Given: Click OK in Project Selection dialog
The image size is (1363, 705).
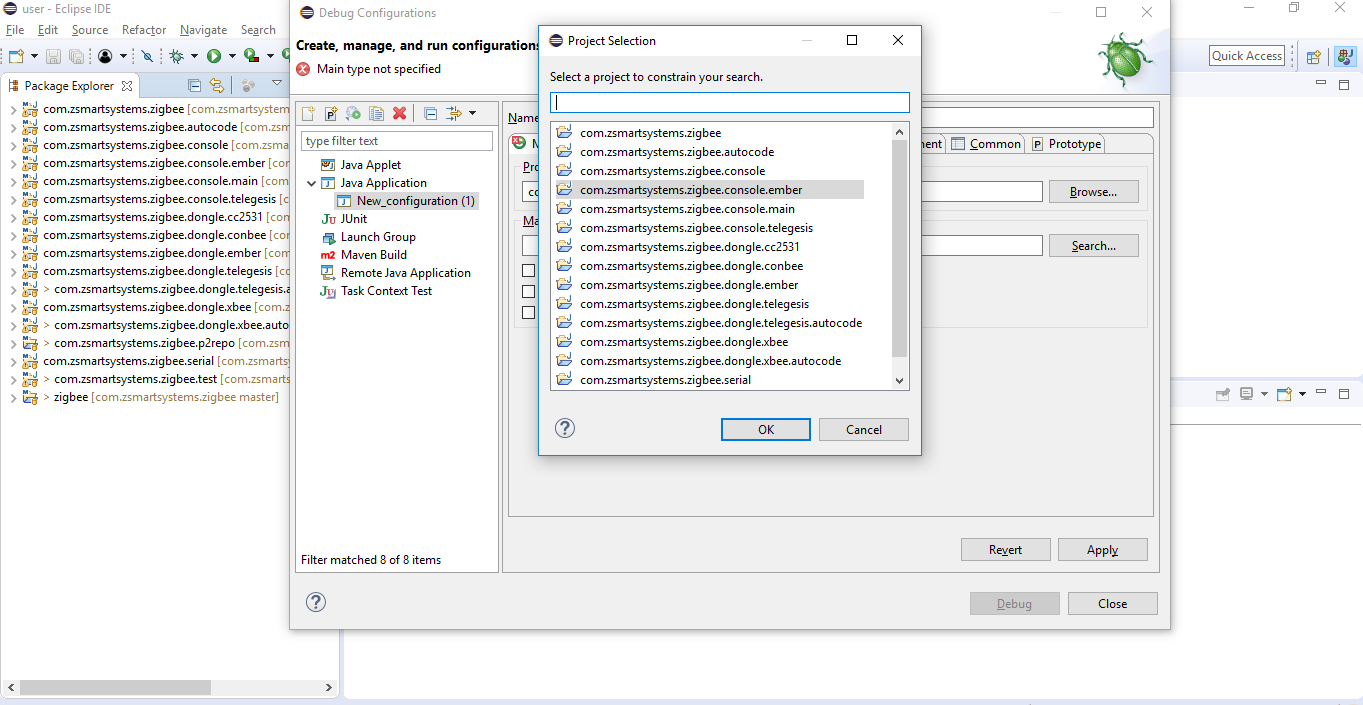Looking at the screenshot, I should (766, 429).
